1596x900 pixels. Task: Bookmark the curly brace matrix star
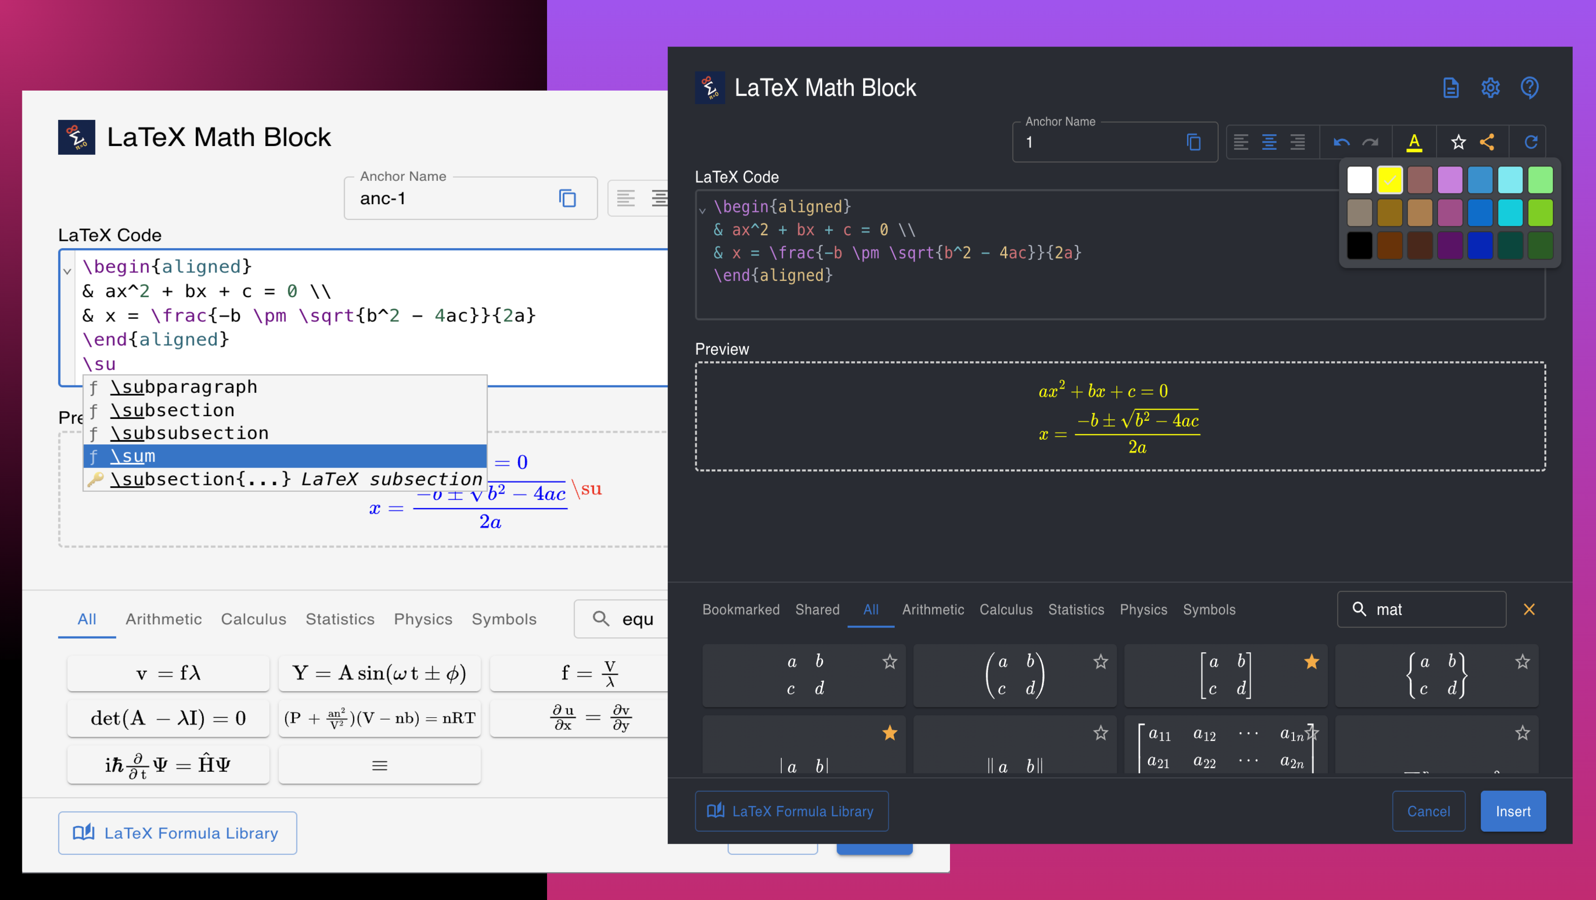1523,661
